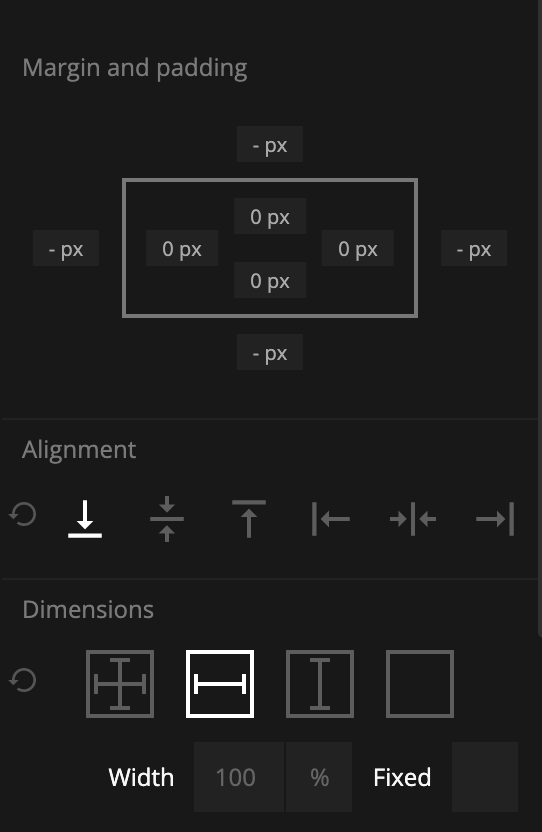Select the align top icon

click(x=249, y=518)
